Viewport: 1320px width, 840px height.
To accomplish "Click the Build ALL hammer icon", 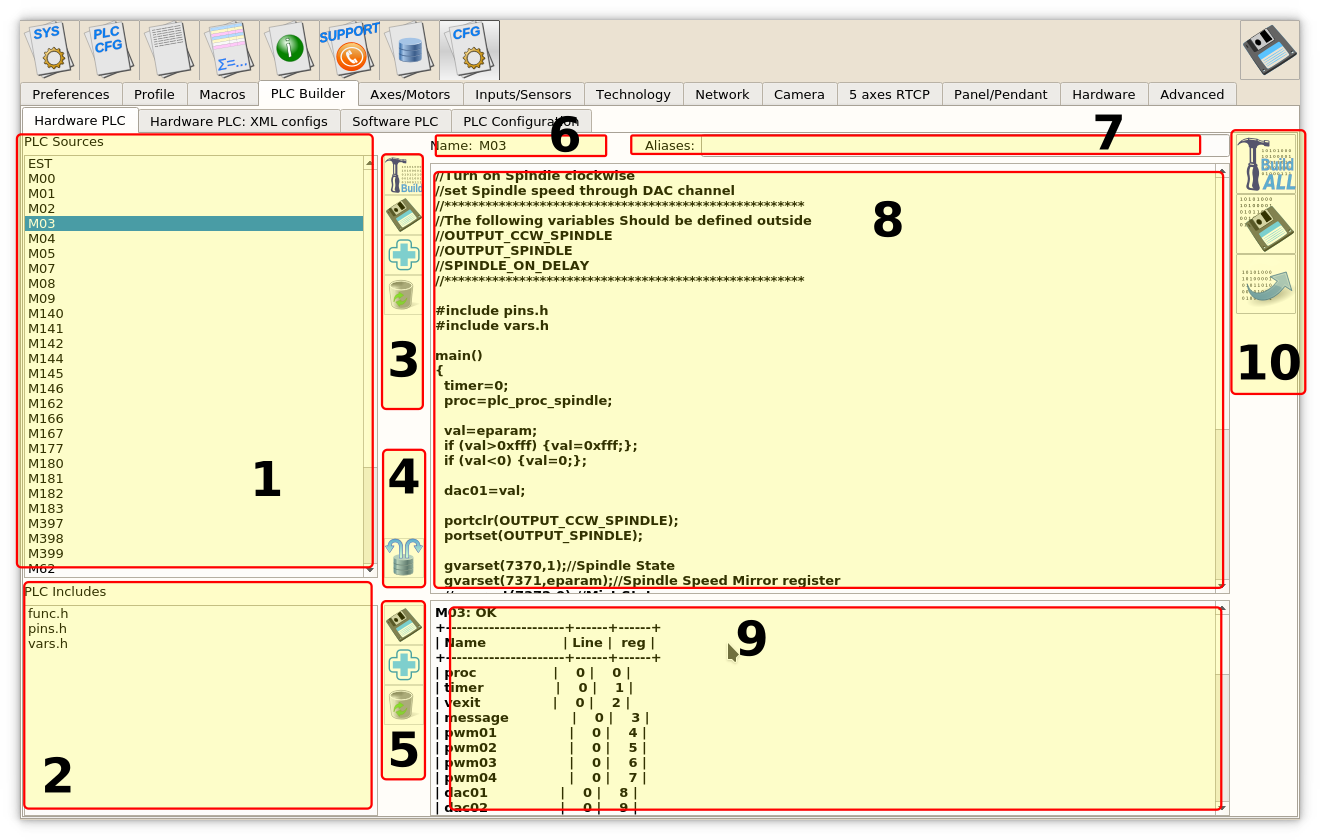I will coord(1266,164).
